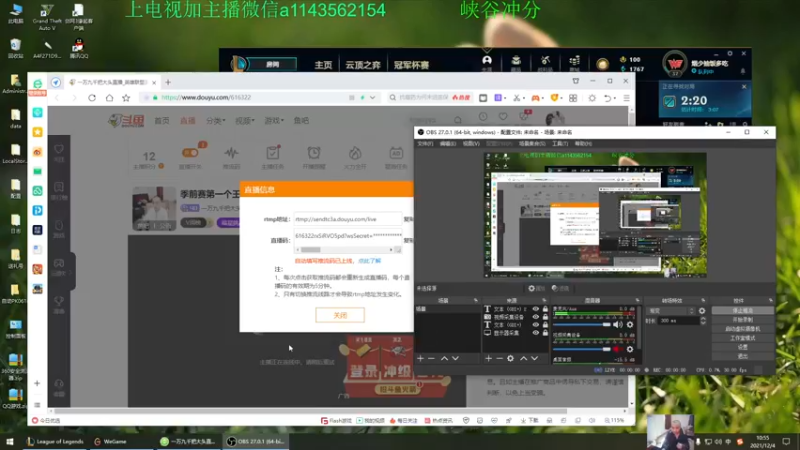Adjust the microphone volume slider in OBS
The width and height of the screenshot is (800, 450).
[582, 324]
